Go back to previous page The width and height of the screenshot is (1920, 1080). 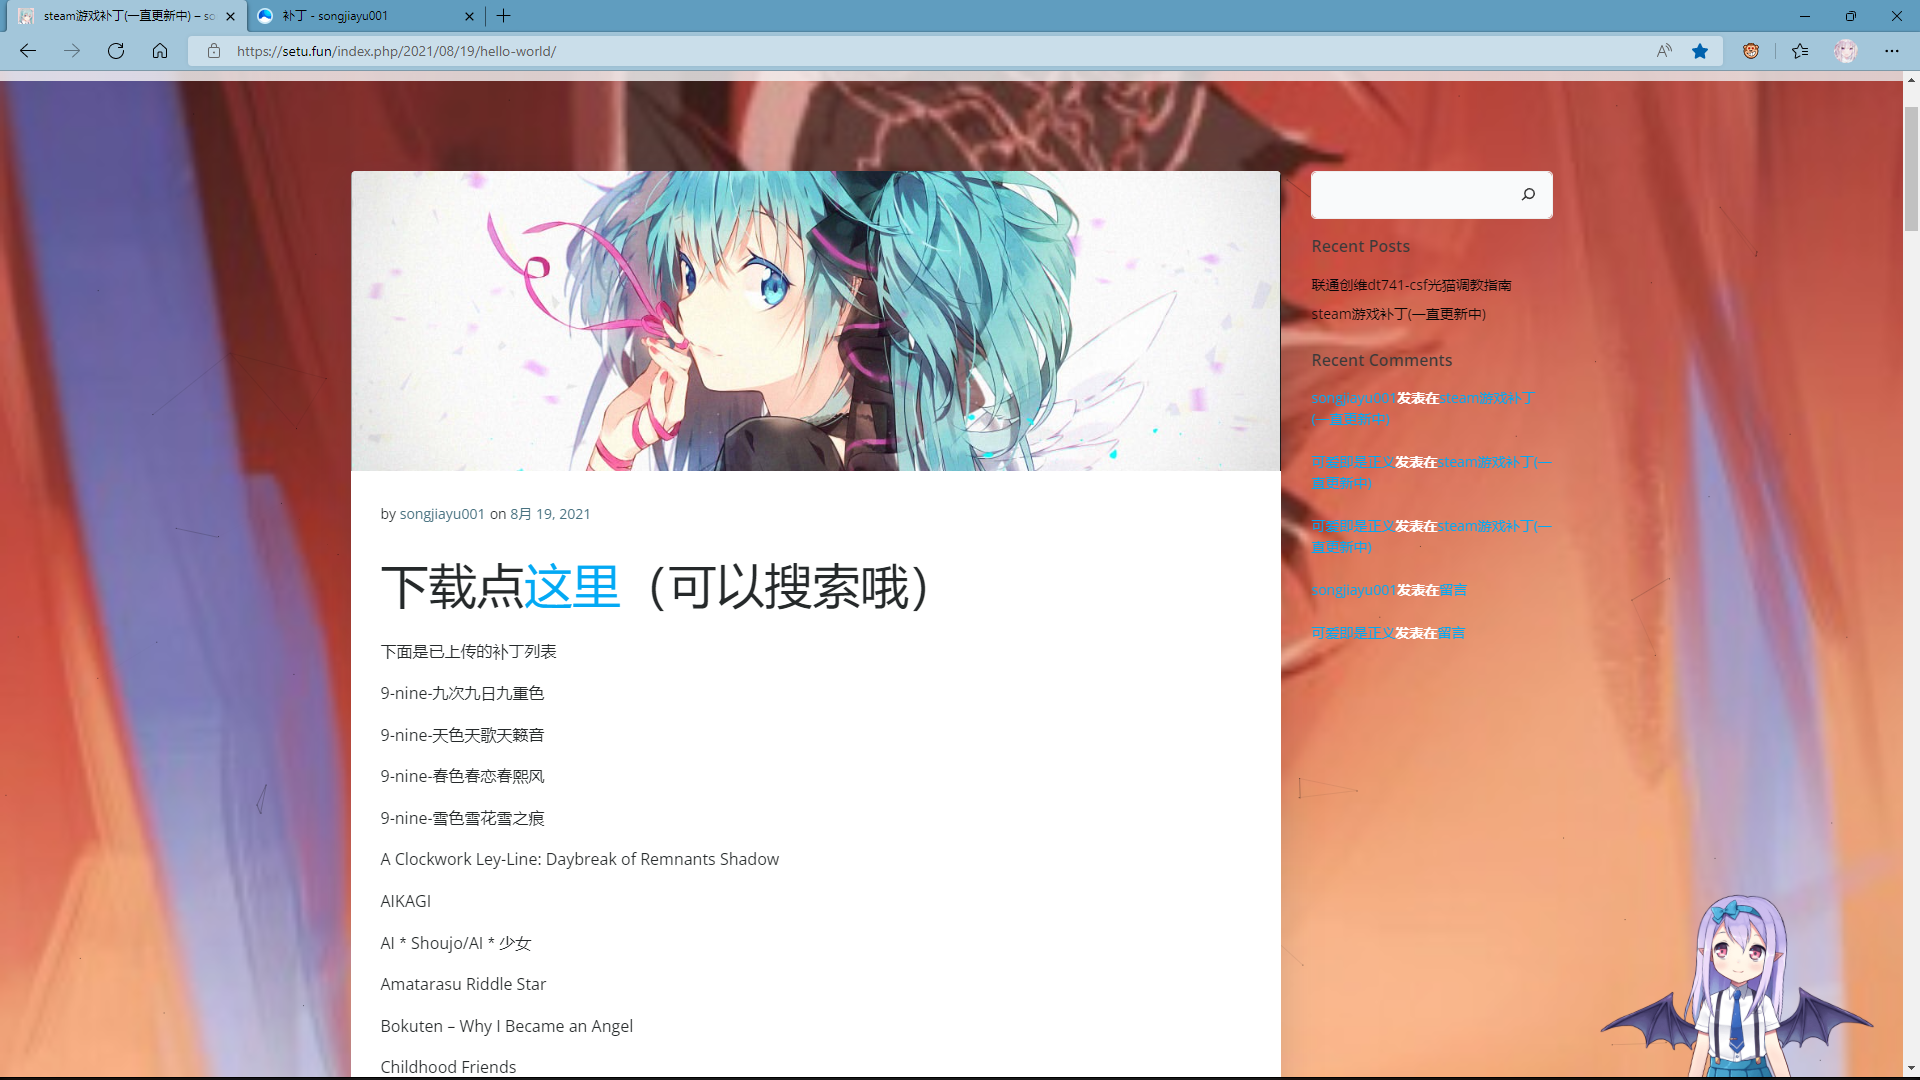pyautogui.click(x=28, y=51)
